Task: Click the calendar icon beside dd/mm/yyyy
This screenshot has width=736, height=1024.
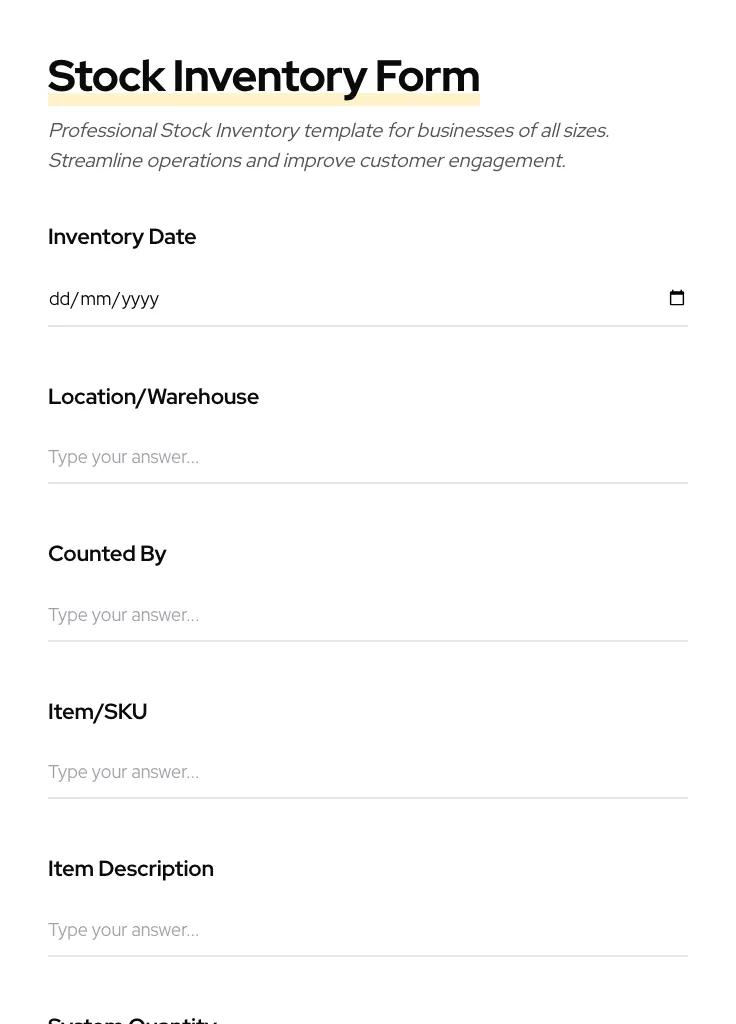Action: tap(677, 297)
